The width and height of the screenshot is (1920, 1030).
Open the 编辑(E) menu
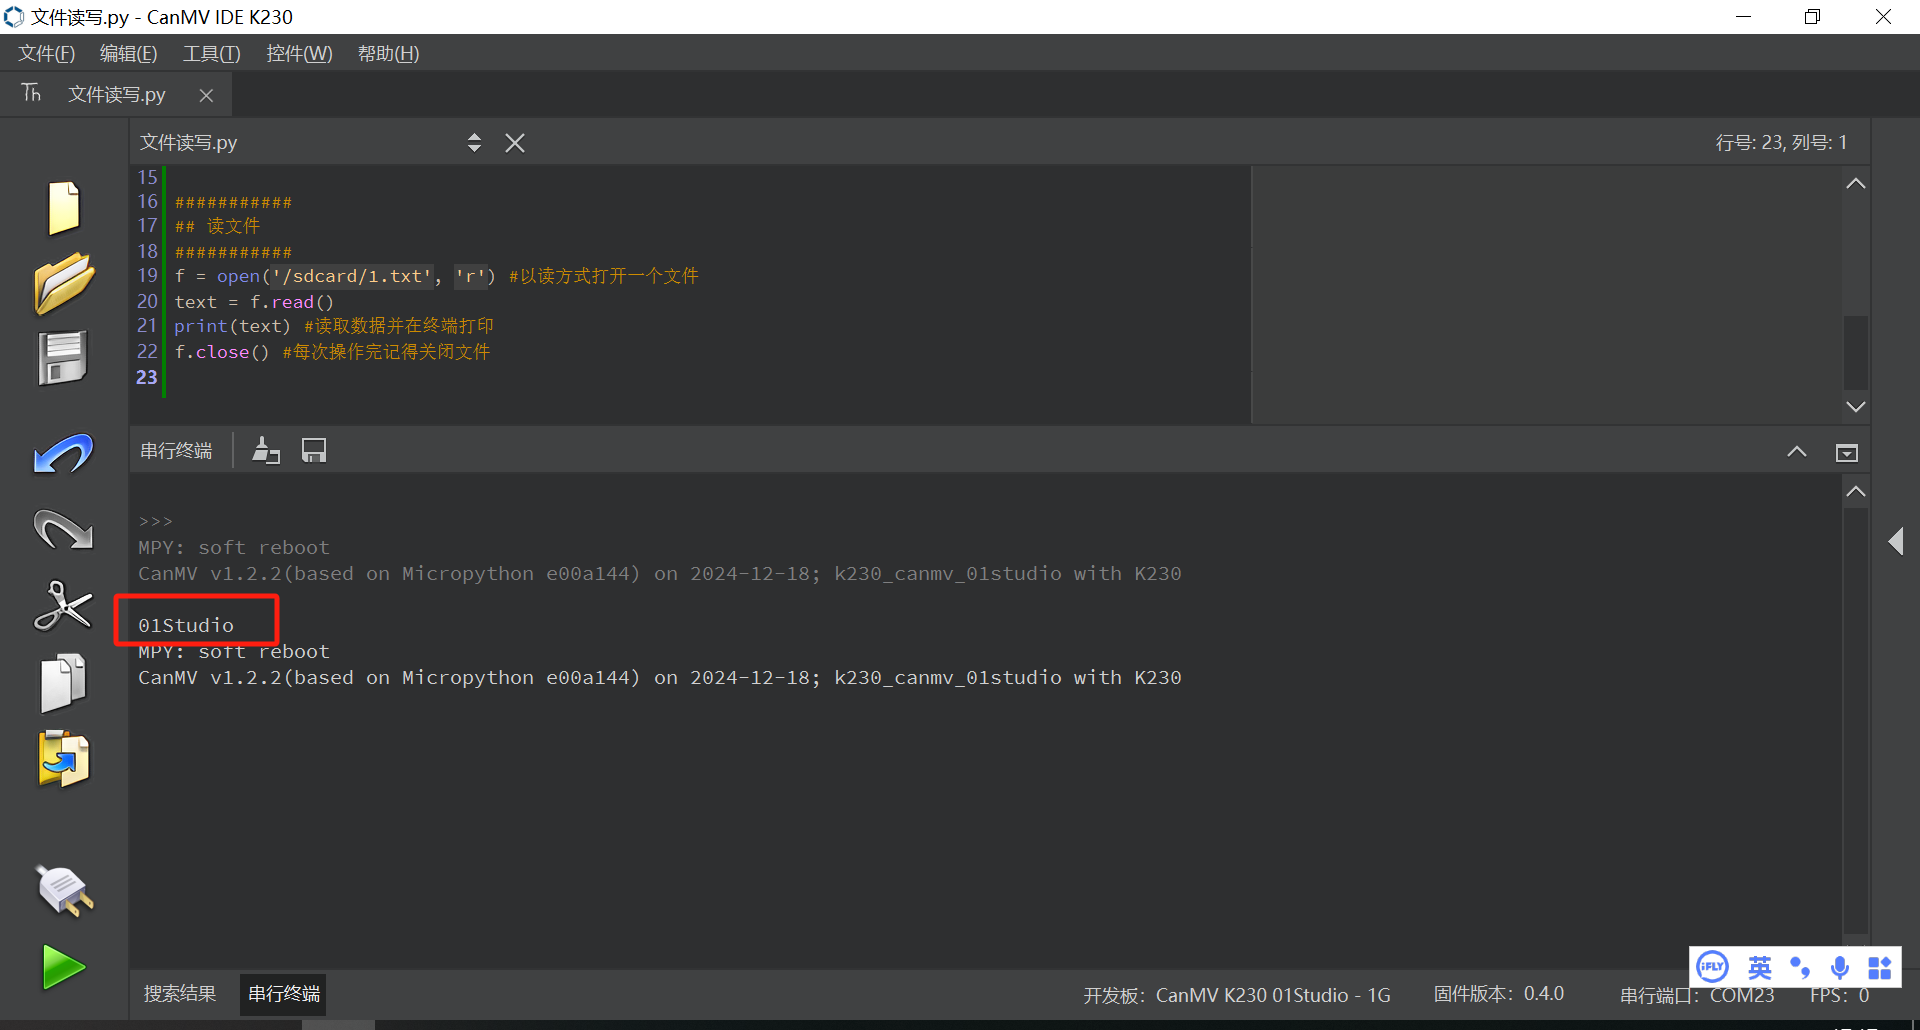point(128,53)
